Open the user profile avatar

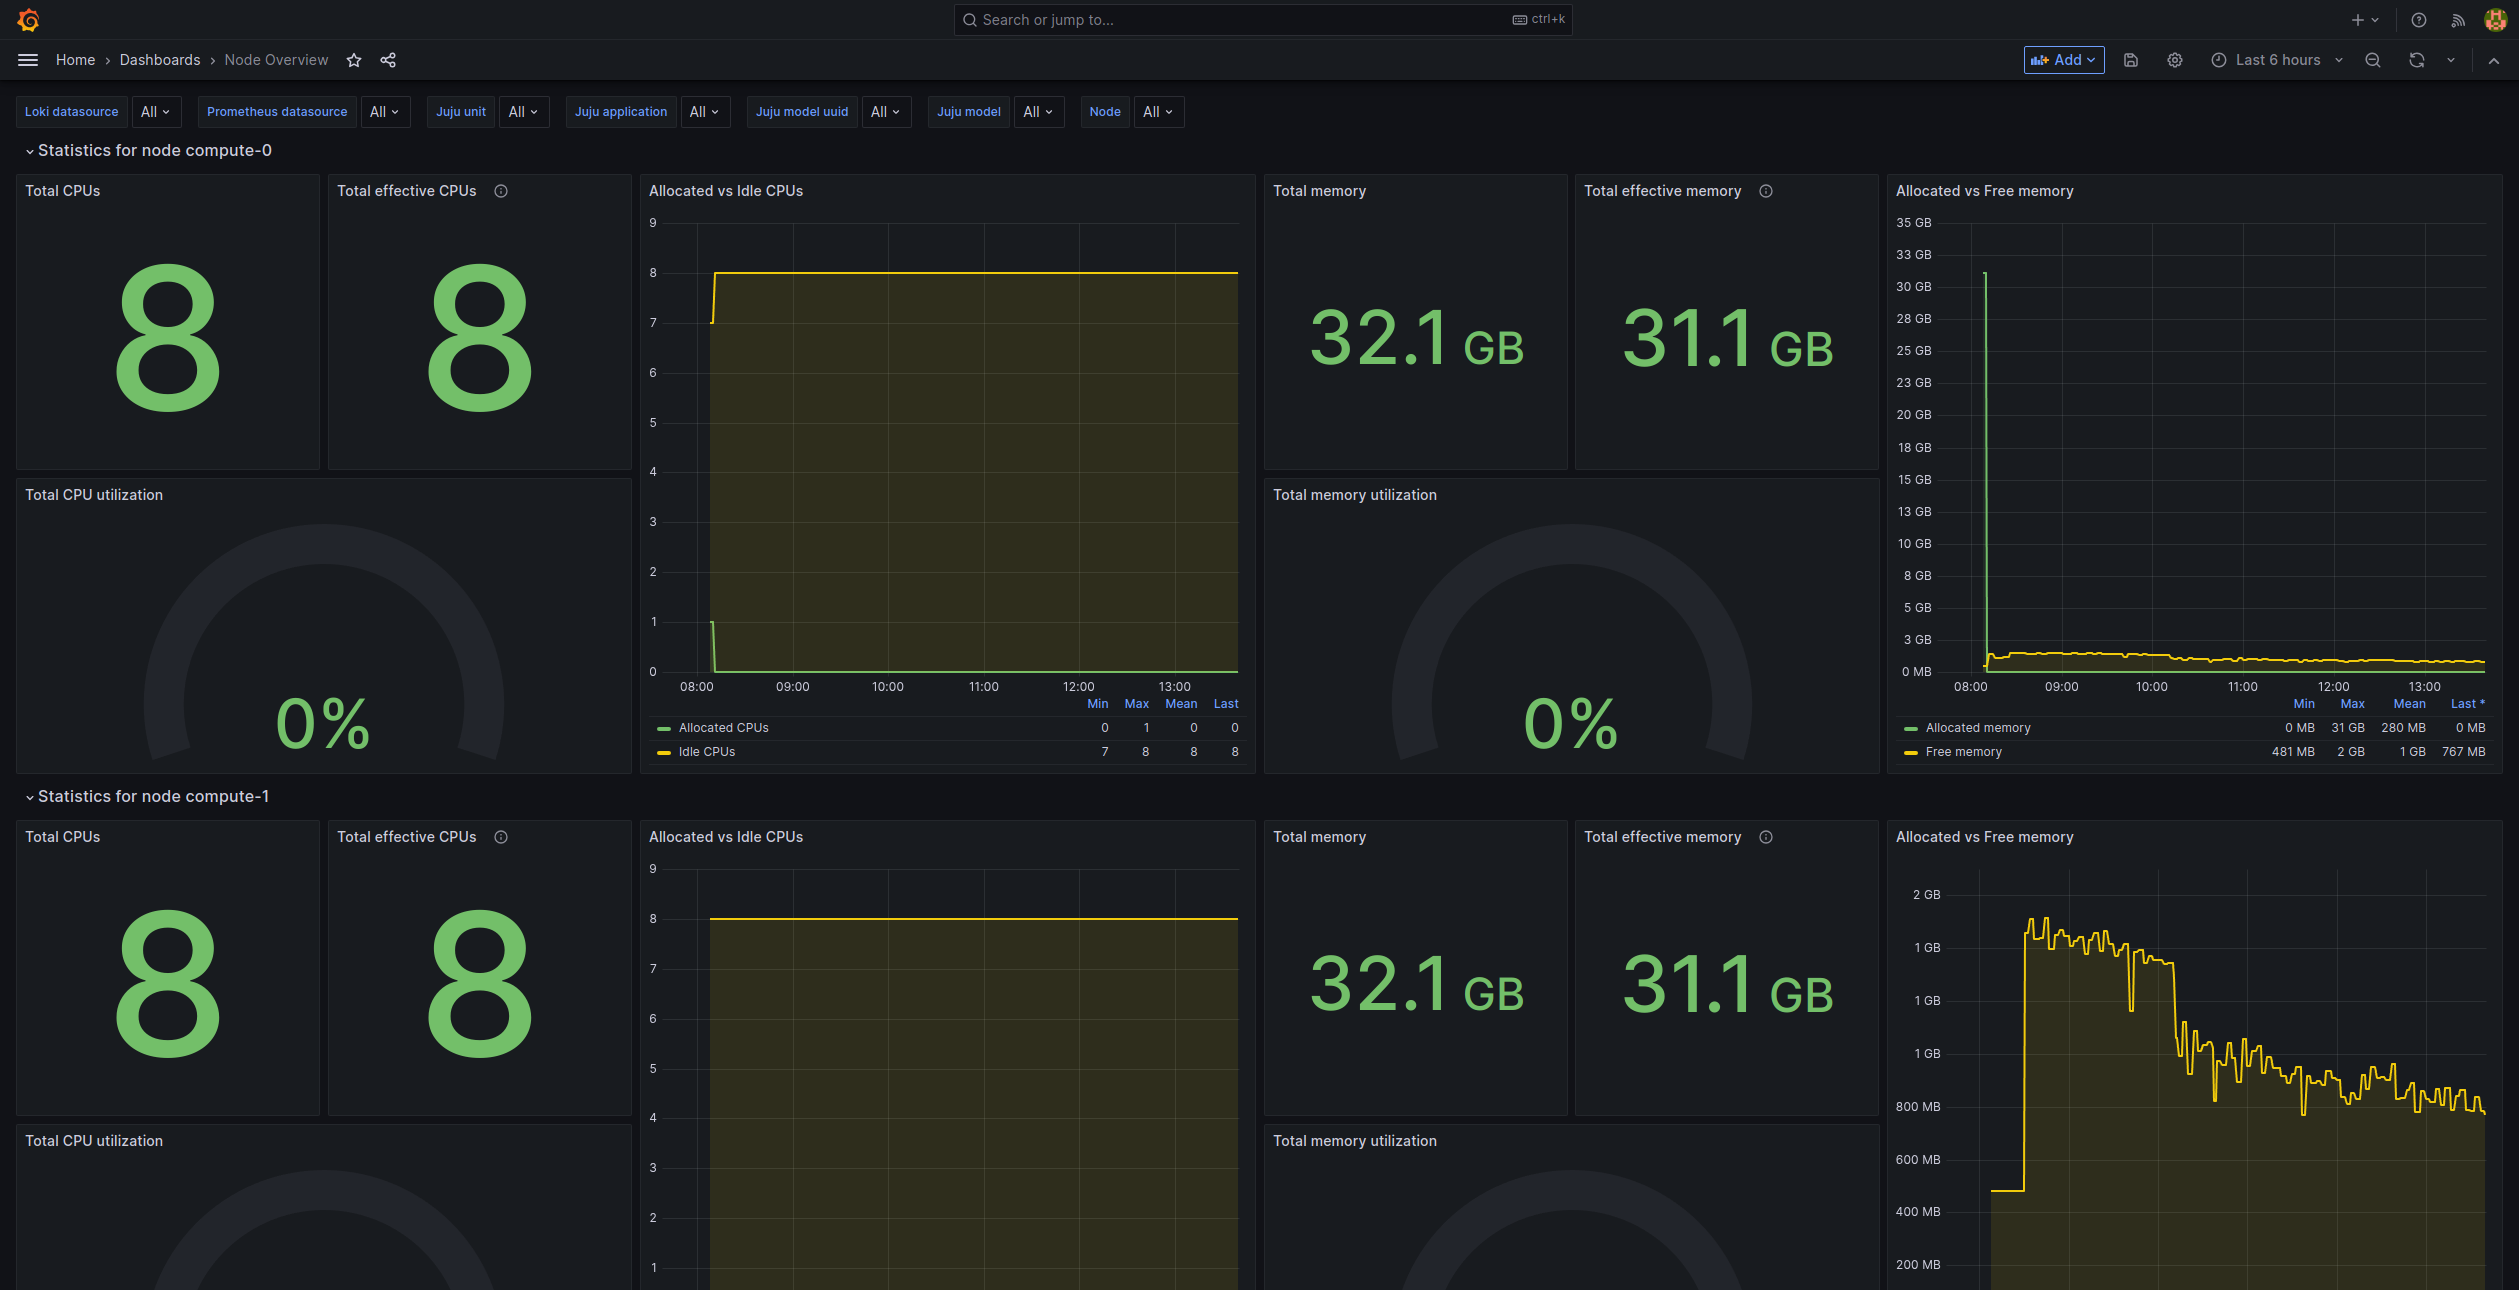click(x=2495, y=20)
